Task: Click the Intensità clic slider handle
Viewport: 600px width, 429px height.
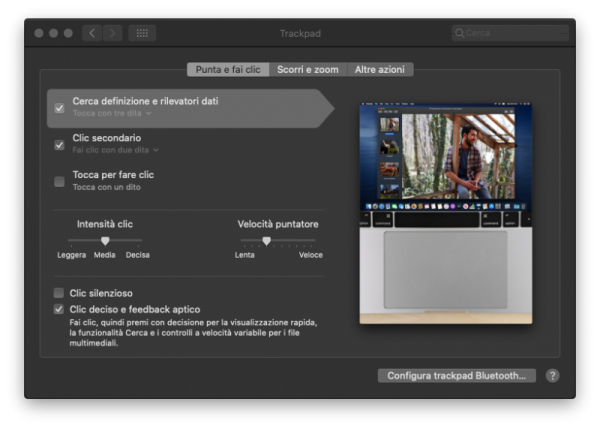Action: tap(105, 241)
